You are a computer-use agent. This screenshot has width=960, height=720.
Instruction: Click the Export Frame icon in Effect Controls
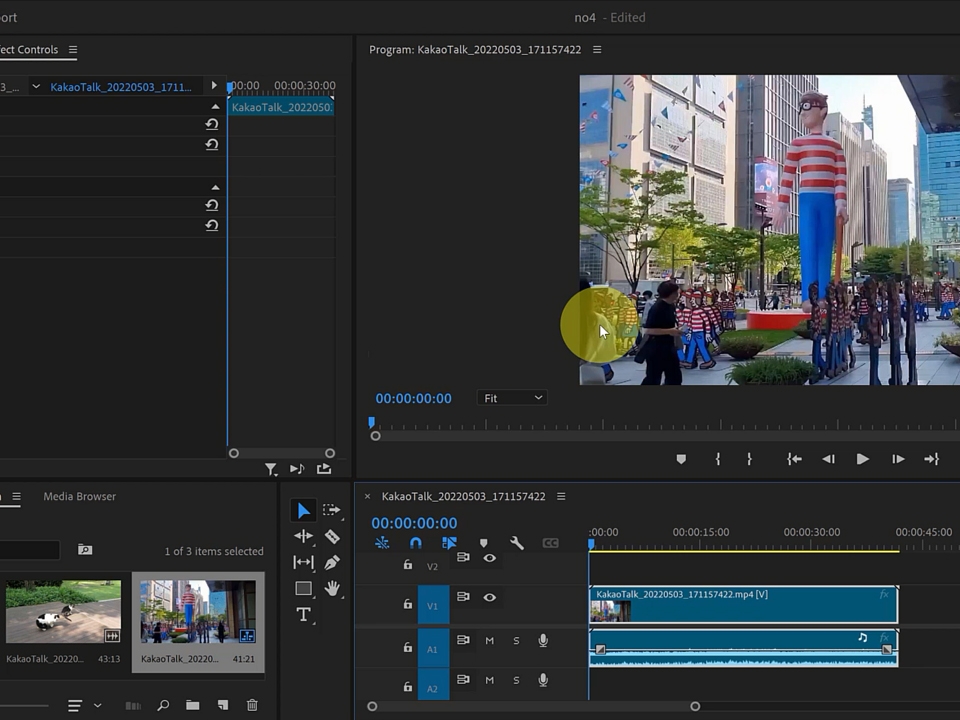click(x=324, y=469)
